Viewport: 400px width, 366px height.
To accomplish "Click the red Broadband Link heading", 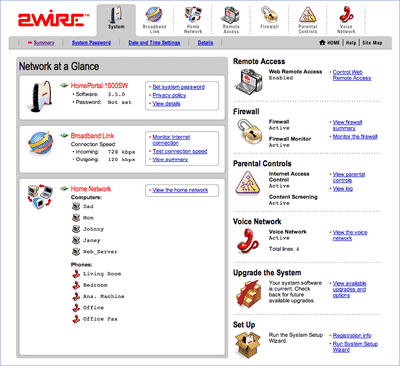I will [92, 136].
